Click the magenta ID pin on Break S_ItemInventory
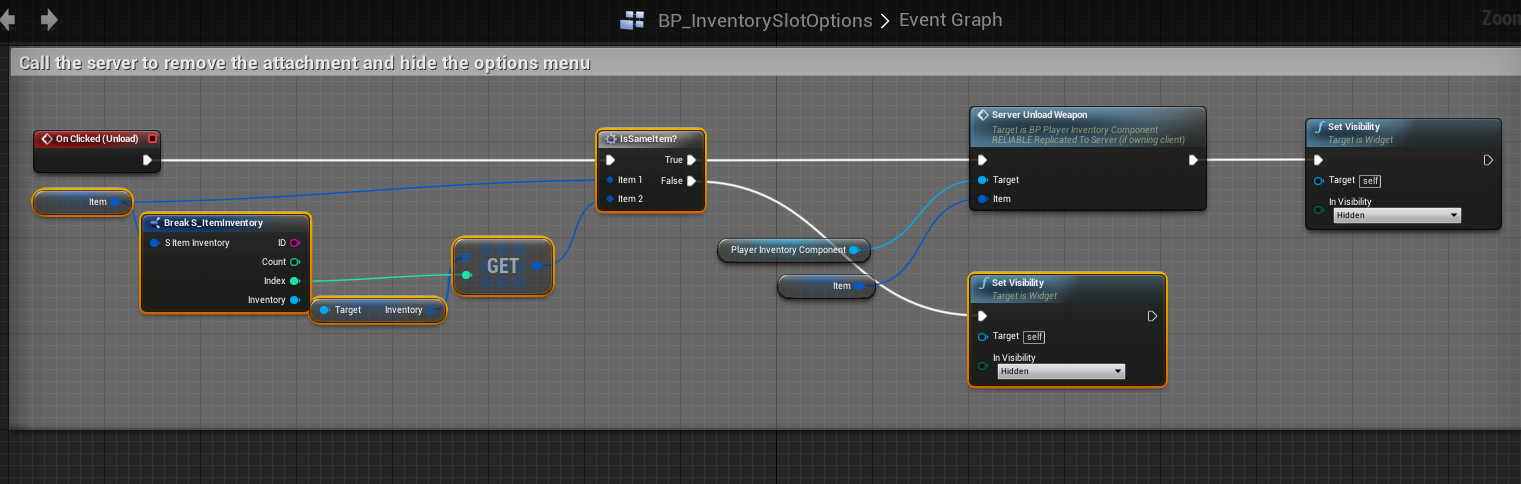 294,243
